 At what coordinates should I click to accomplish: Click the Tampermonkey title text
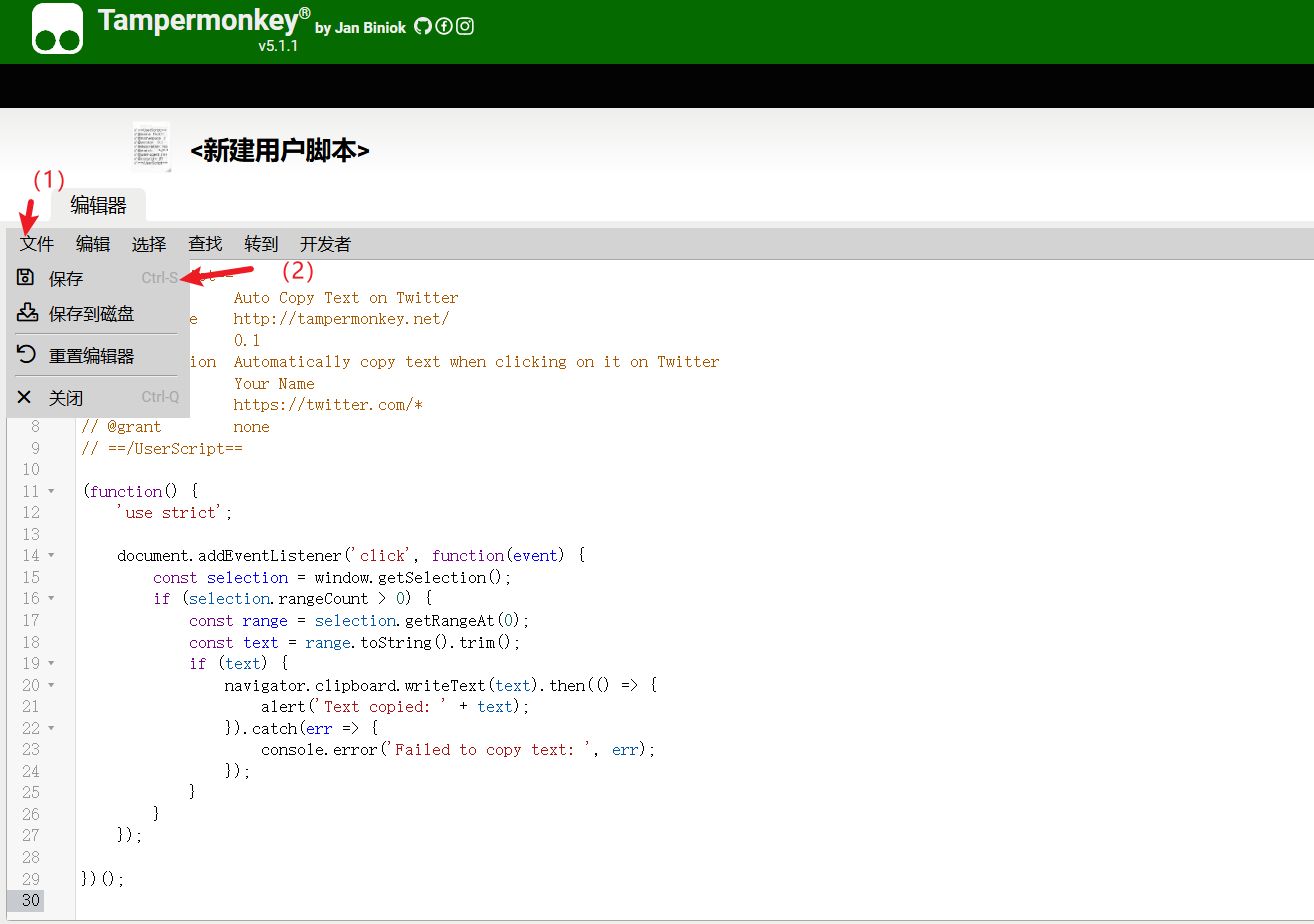(198, 20)
